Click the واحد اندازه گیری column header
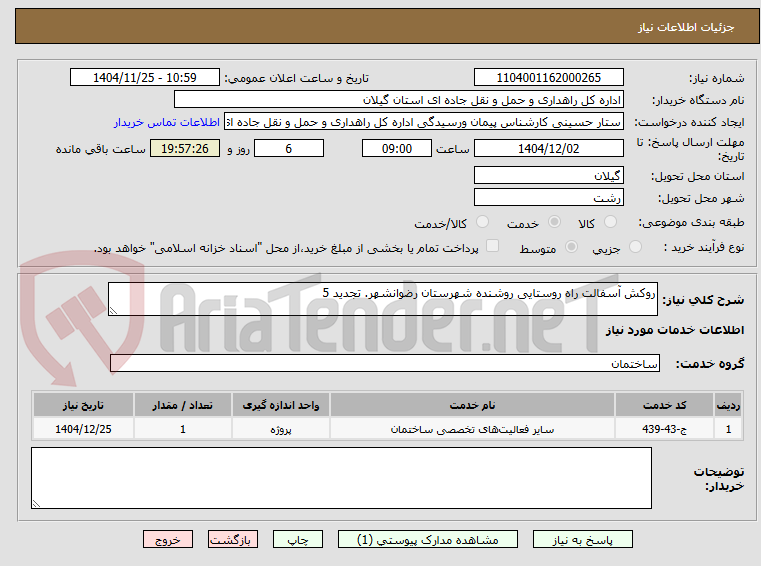 [x=281, y=405]
